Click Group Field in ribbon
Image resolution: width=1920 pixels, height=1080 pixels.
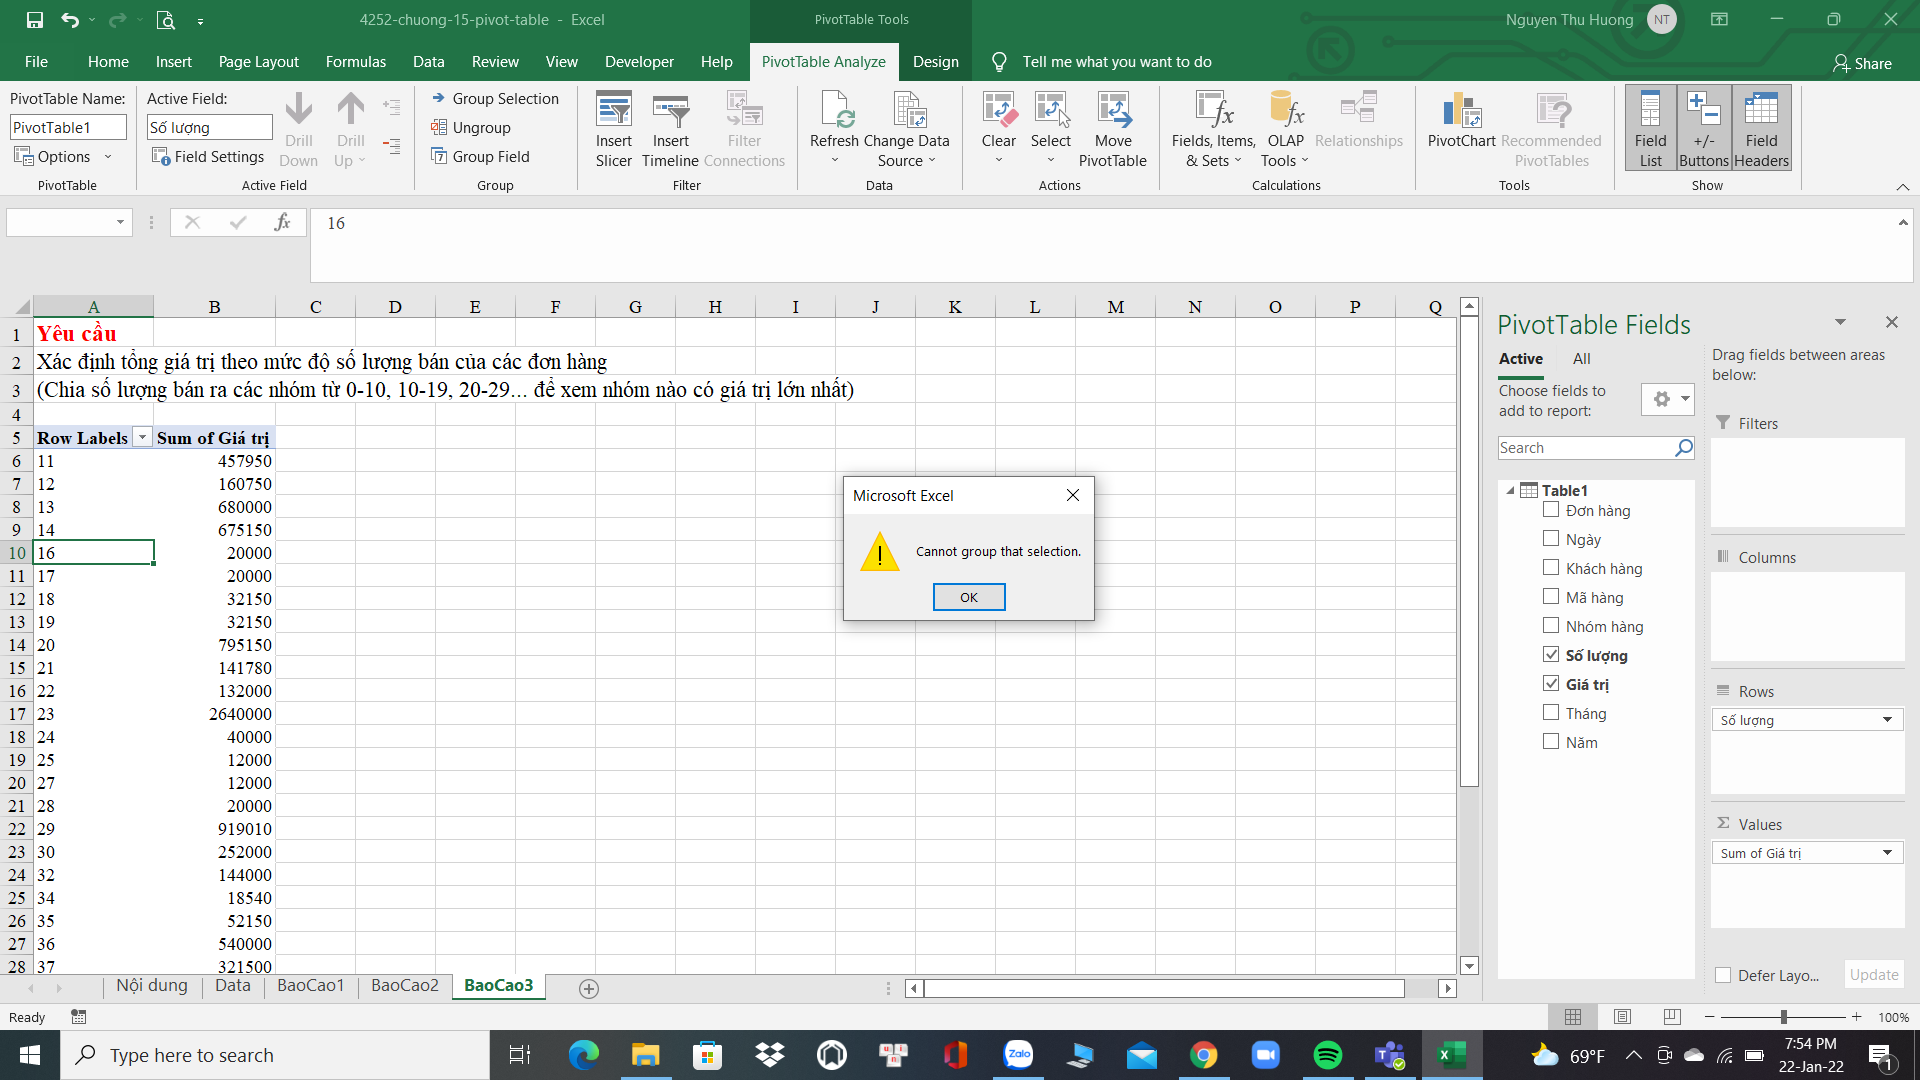click(x=480, y=156)
